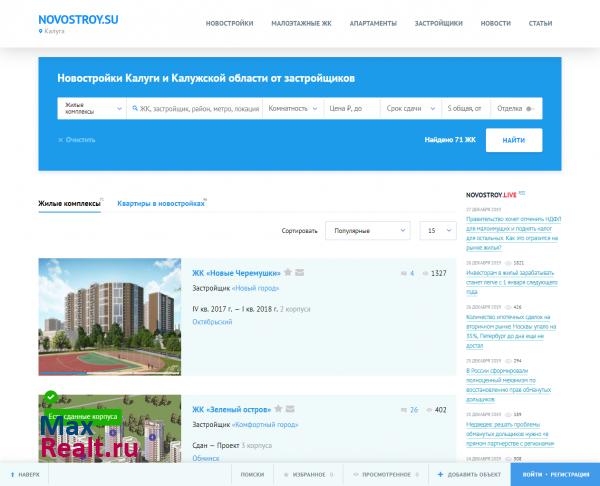Open news В России сформировали полноценный механизм
The height and width of the screenshot is (486, 600).
(509, 385)
